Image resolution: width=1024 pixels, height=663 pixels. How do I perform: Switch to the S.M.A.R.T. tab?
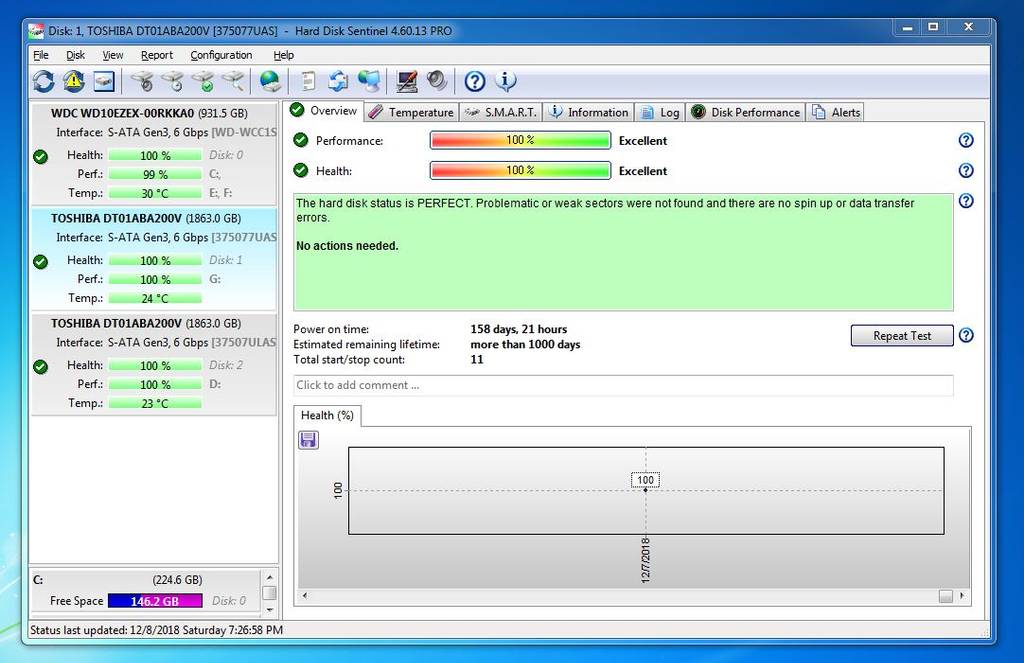(x=501, y=112)
